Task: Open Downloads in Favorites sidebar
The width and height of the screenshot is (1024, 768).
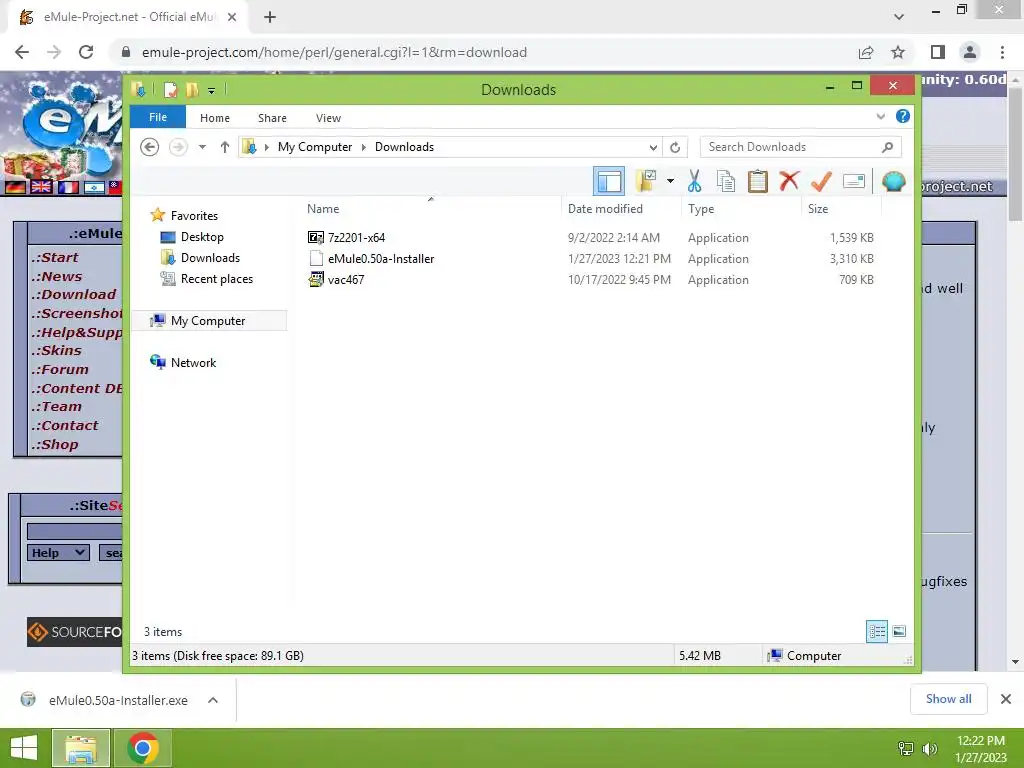Action: click(210, 258)
